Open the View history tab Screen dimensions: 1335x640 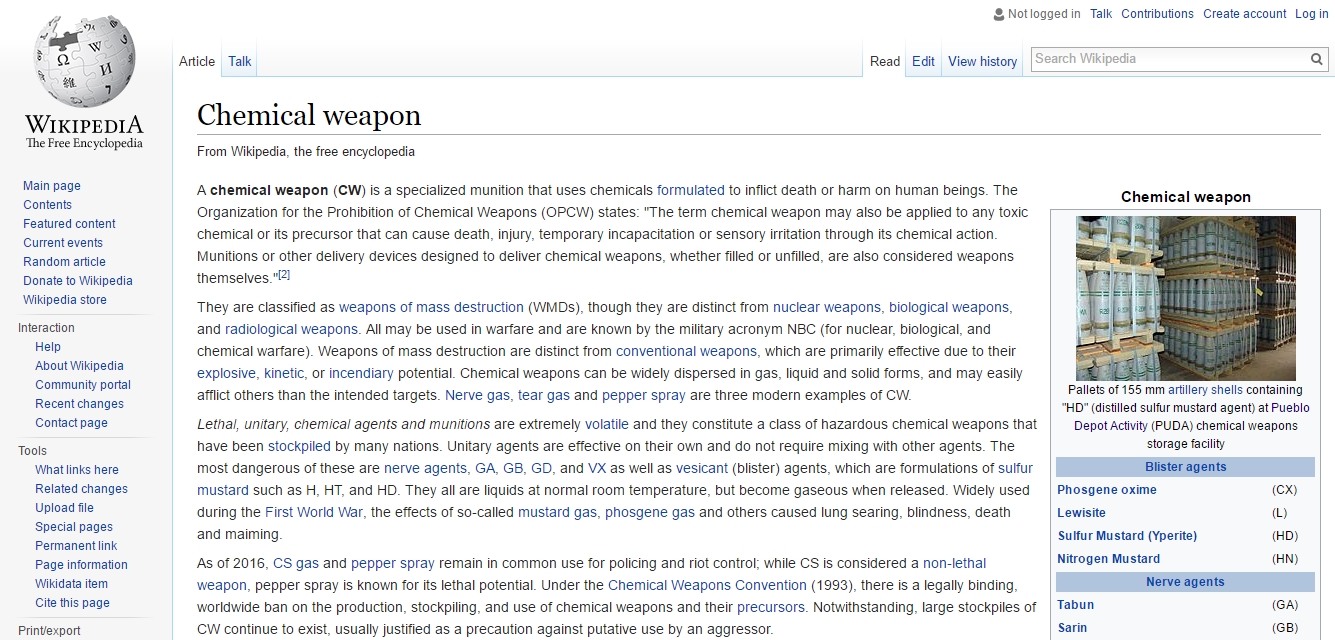pos(982,61)
